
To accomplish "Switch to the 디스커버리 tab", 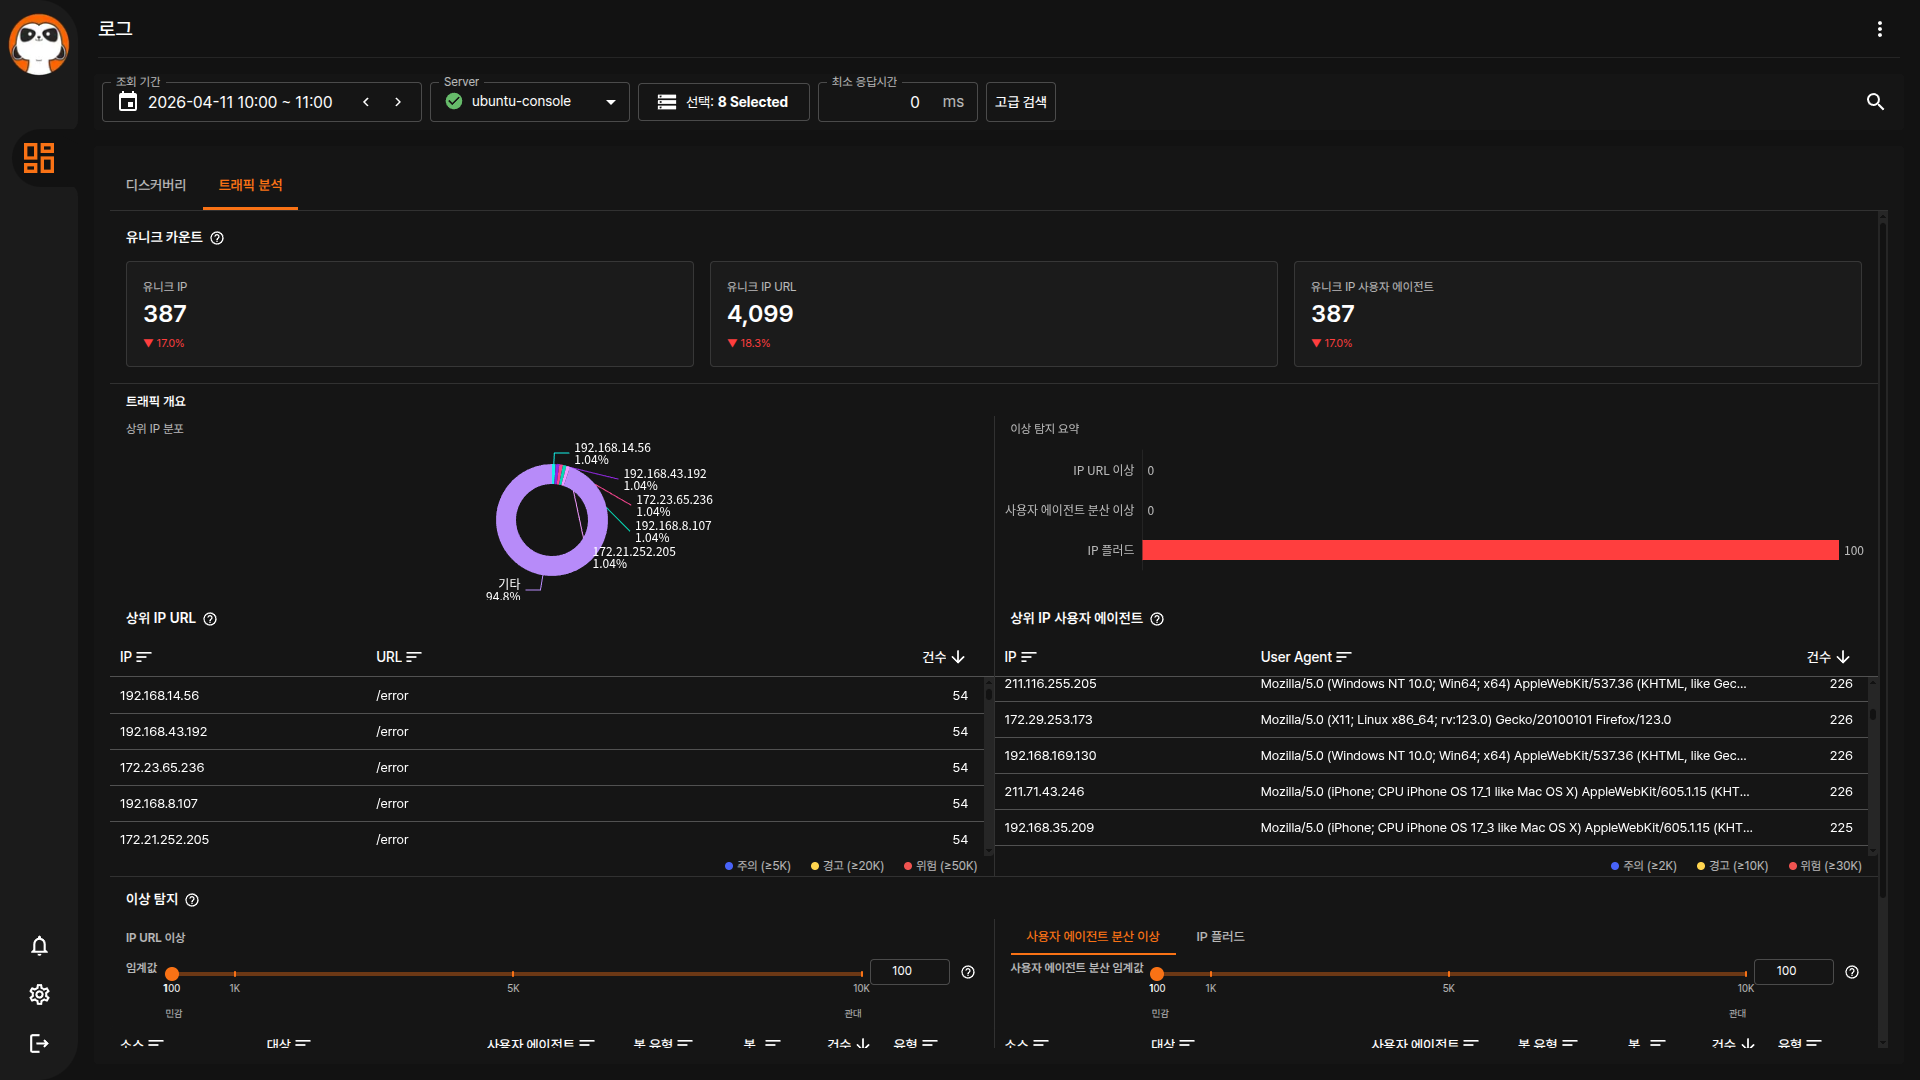I will pos(156,185).
